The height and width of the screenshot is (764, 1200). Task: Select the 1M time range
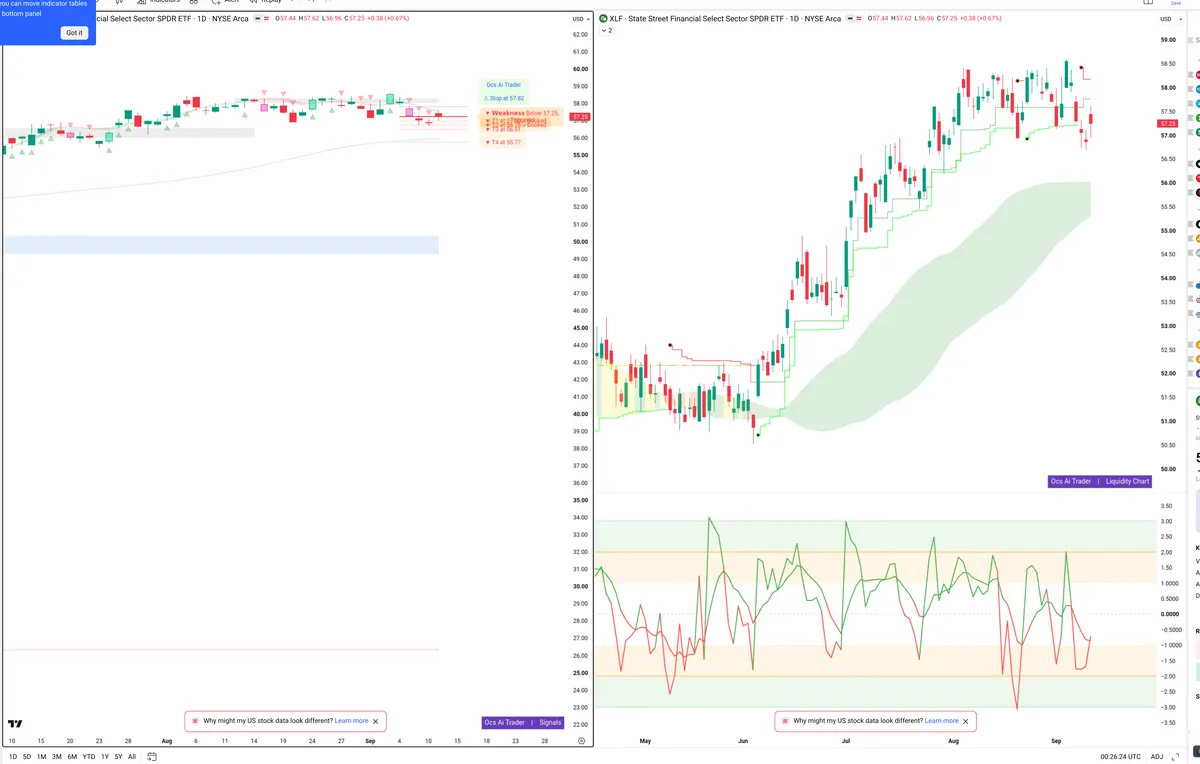[41, 756]
